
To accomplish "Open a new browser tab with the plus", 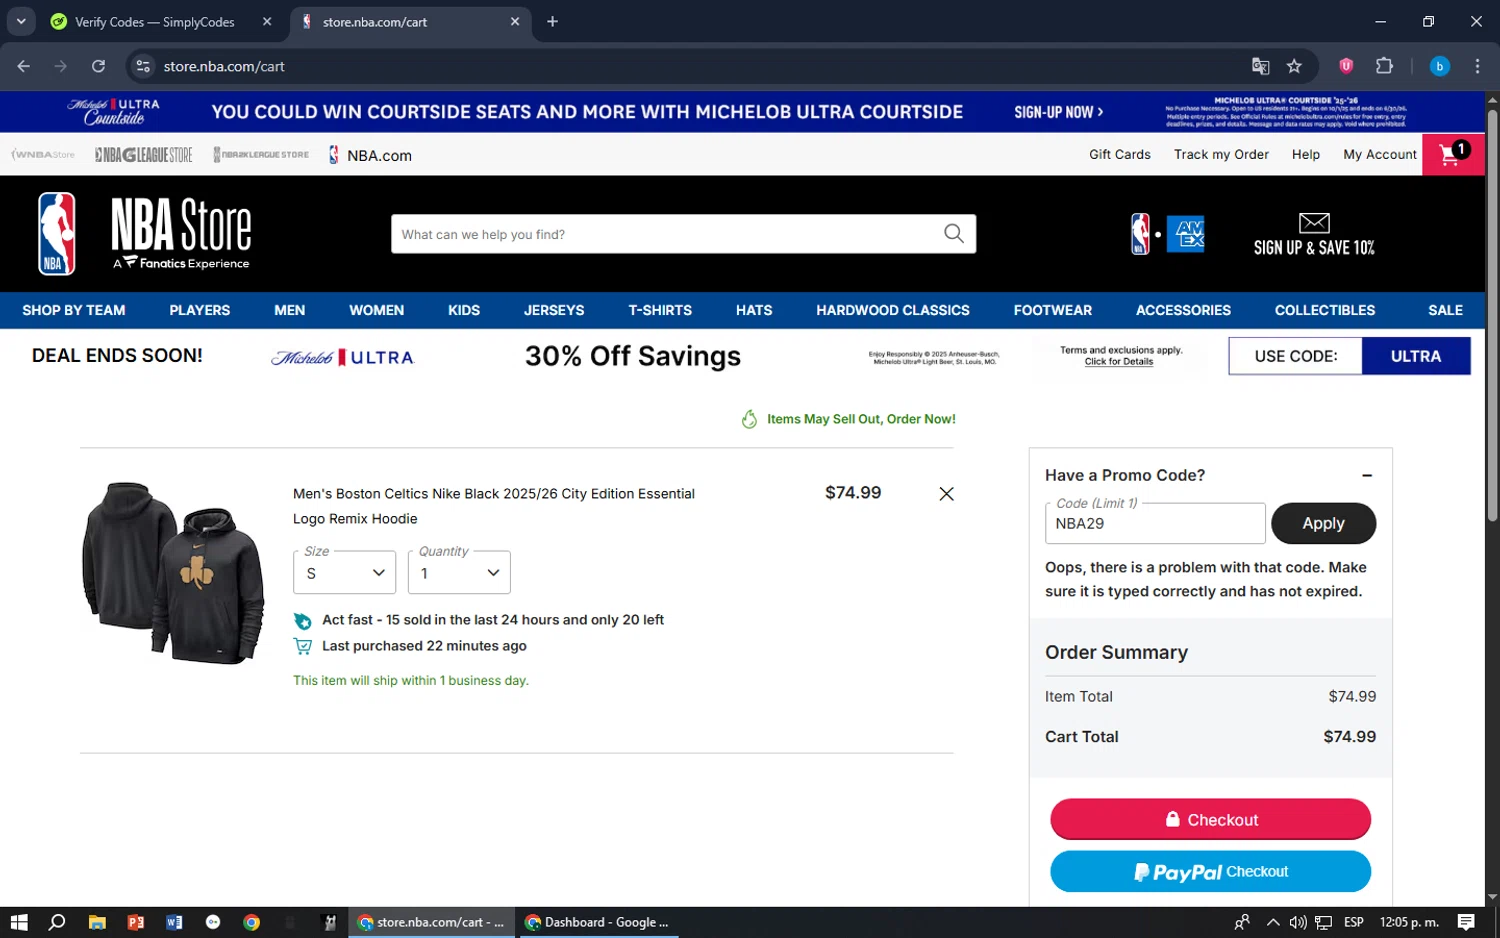I will pyautogui.click(x=552, y=21).
